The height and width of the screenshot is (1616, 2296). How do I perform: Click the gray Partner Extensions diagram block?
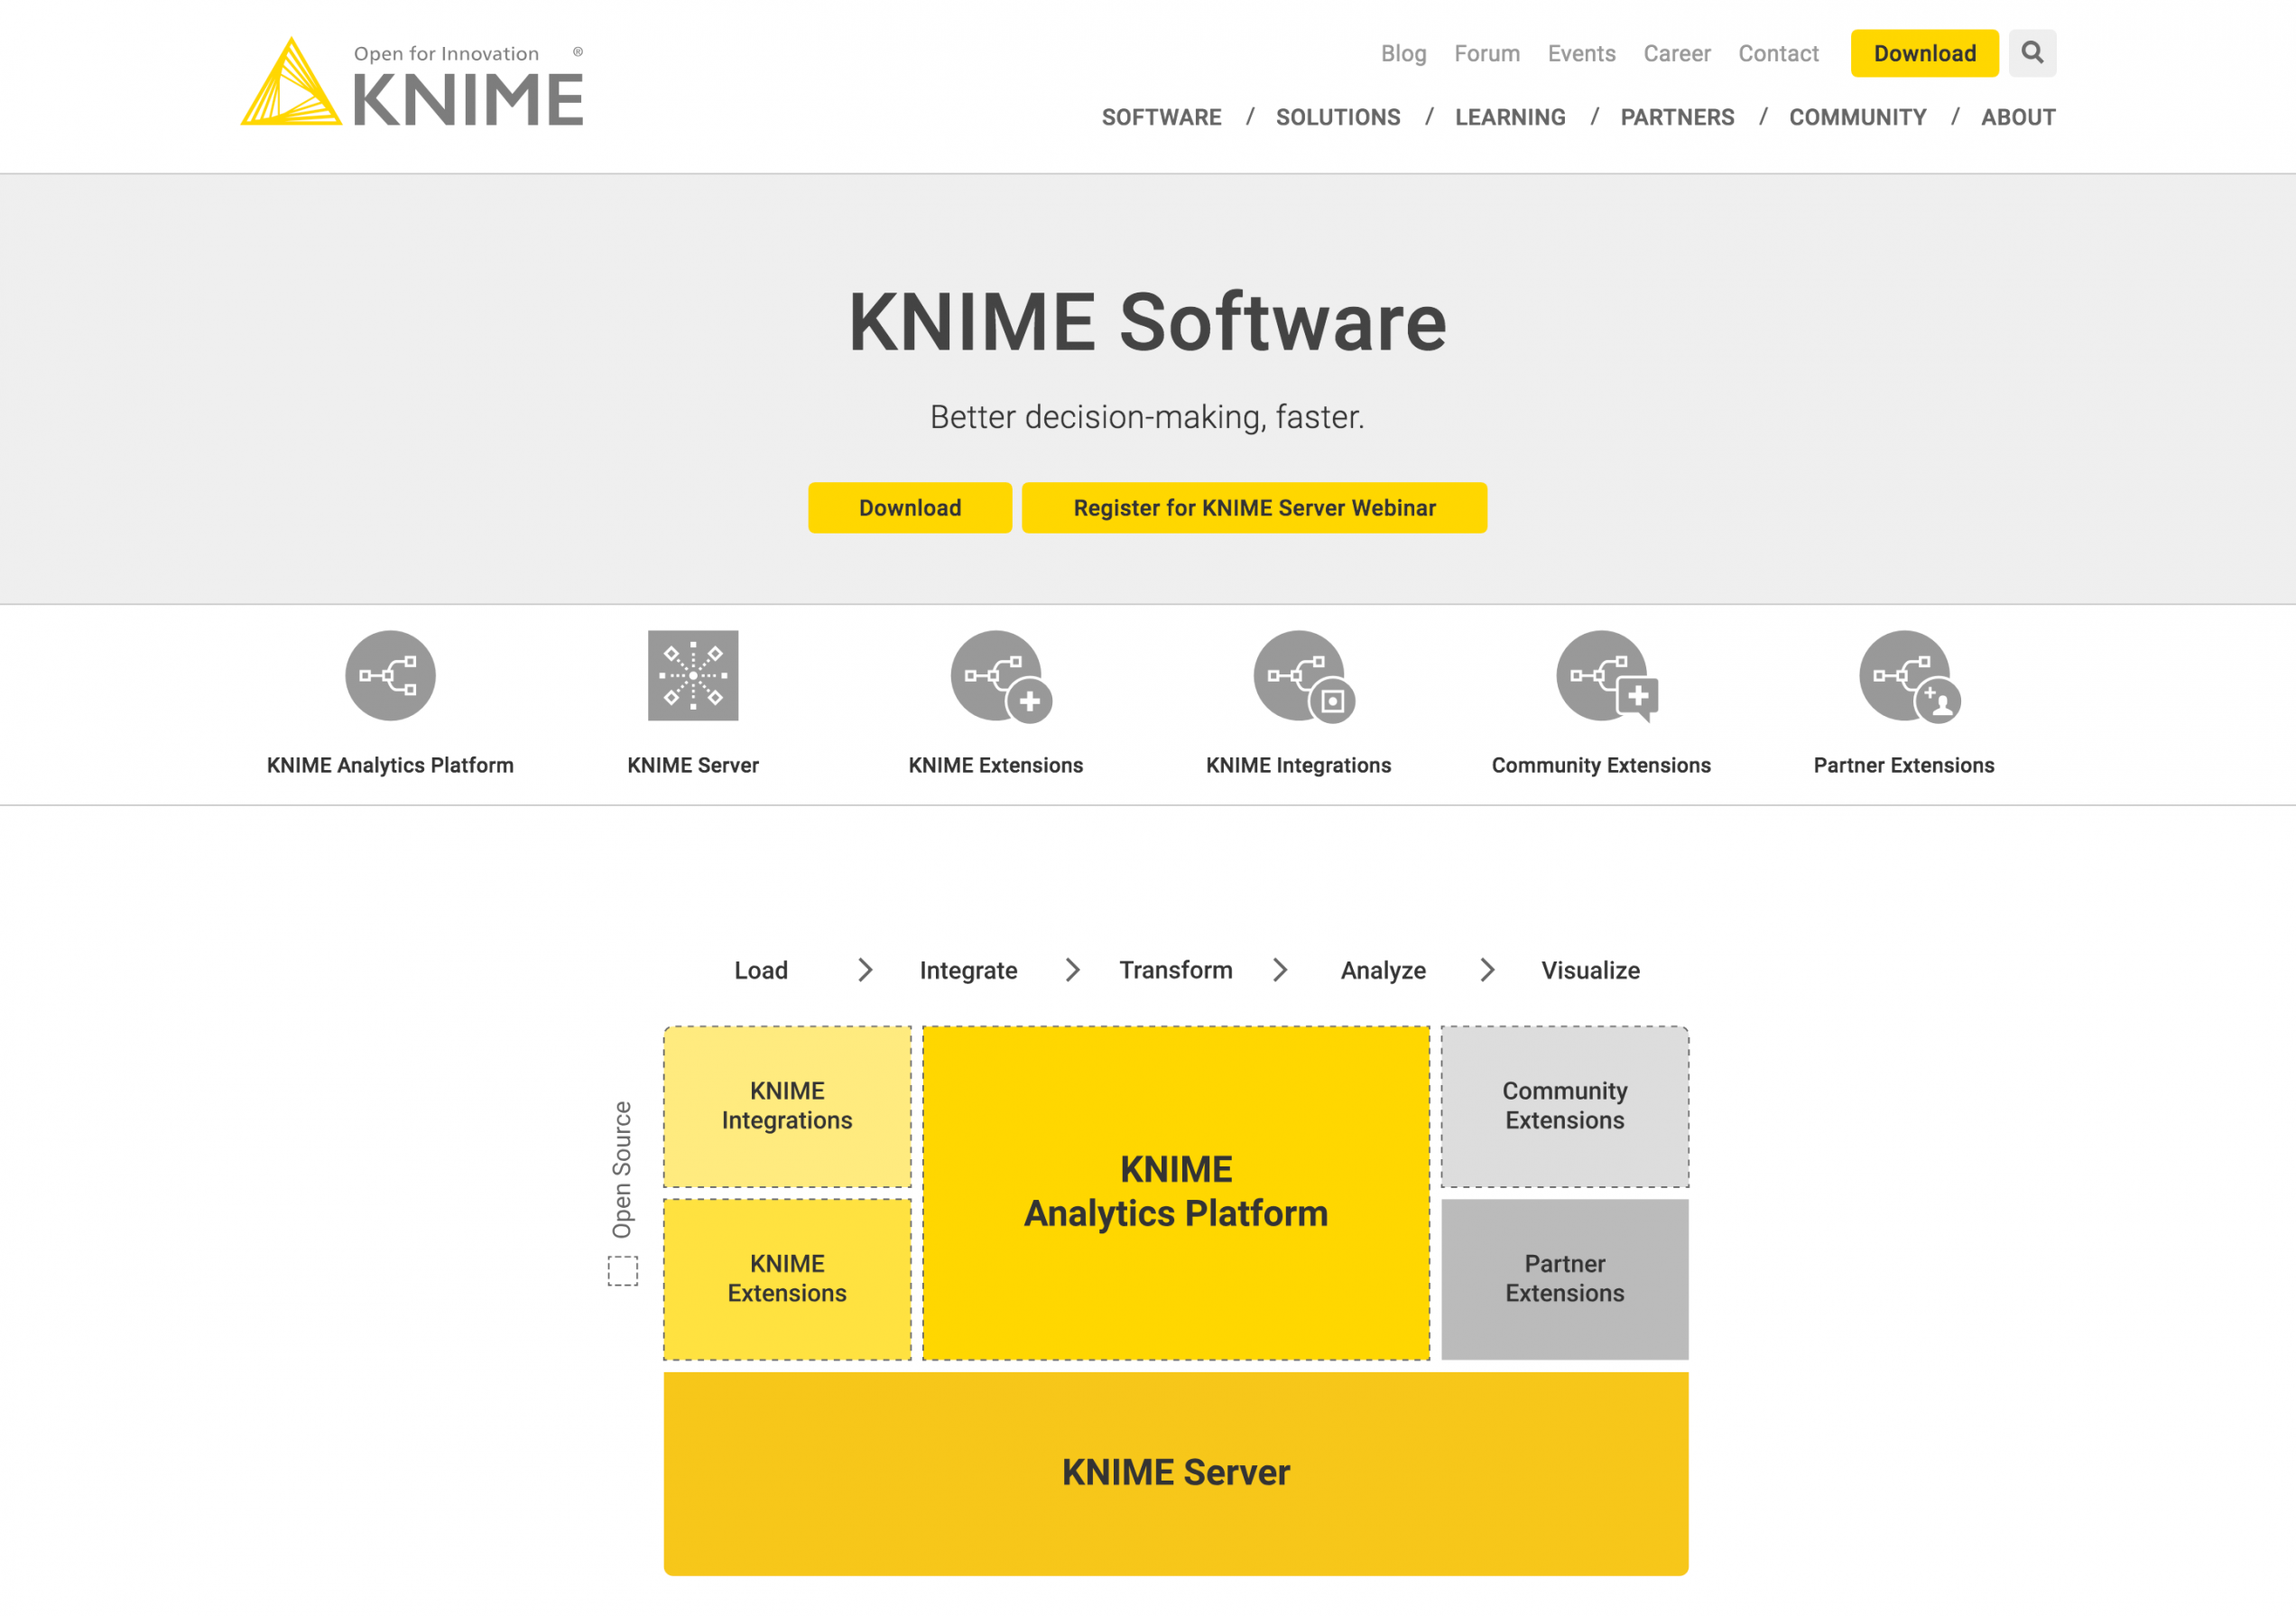pos(1564,1278)
